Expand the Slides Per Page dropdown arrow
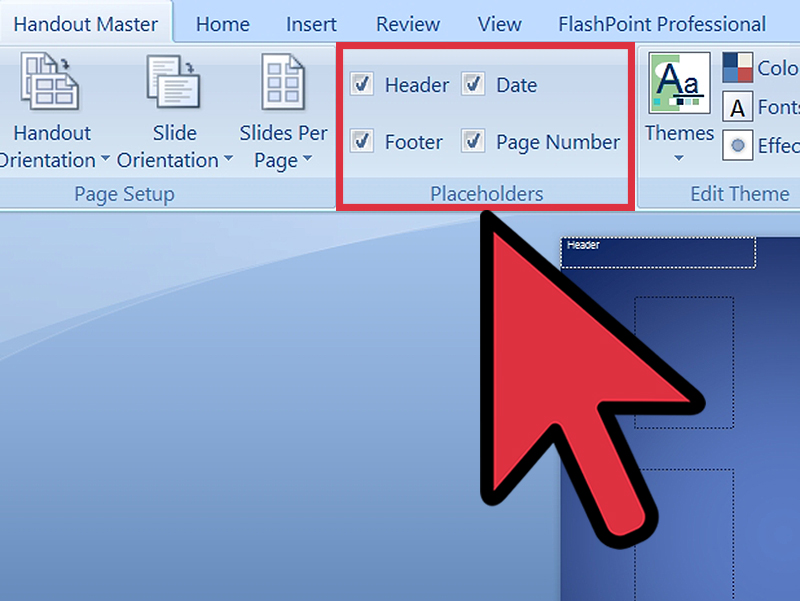The height and width of the screenshot is (601, 800). tap(307, 159)
